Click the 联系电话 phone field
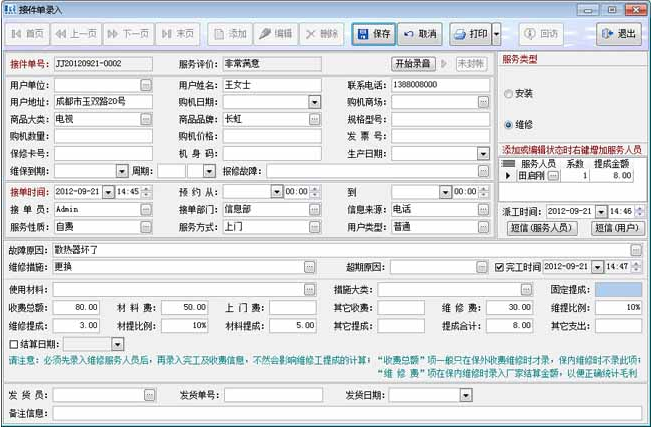The height and width of the screenshot is (427, 651). [441, 85]
